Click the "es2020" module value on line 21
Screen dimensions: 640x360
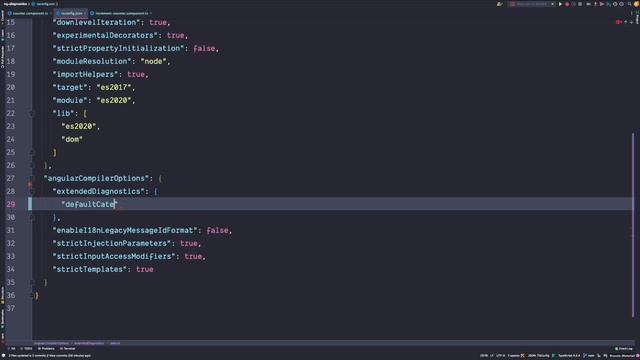click(114, 100)
